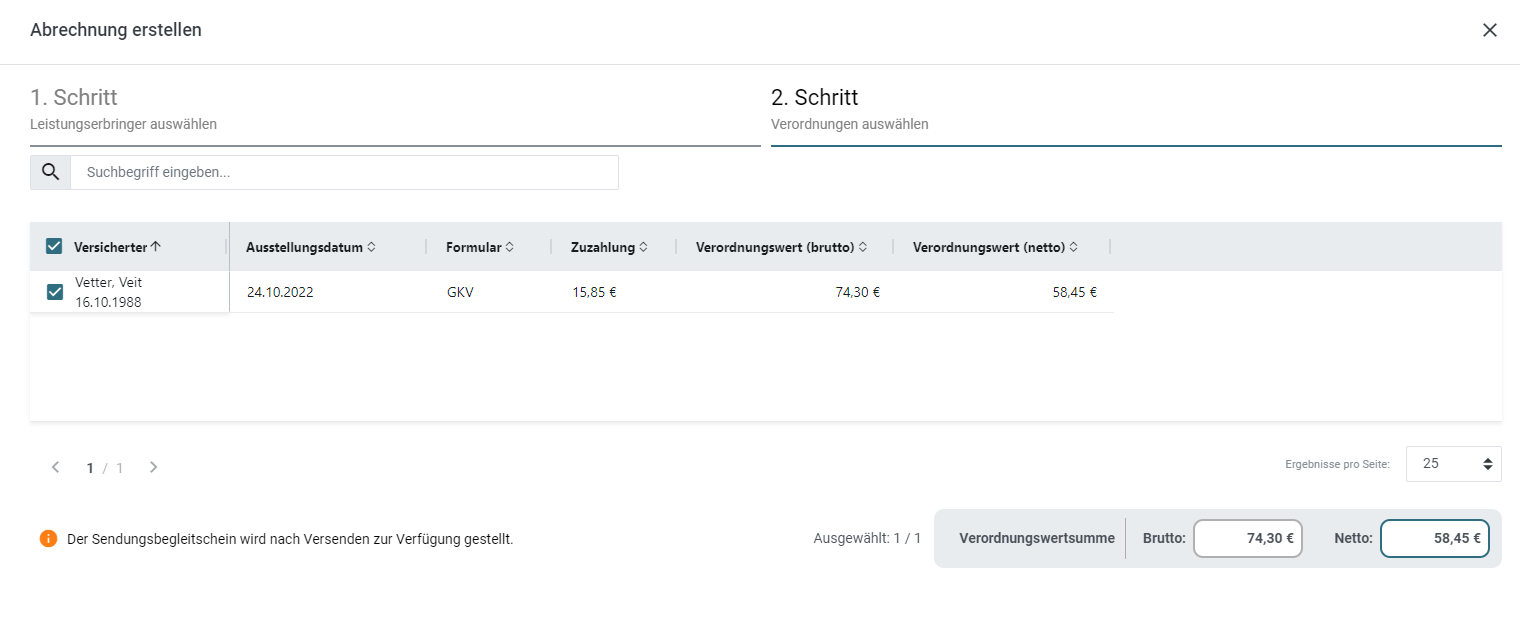
Task: Click the Sendungsbegleitschein info message
Action: (x=290, y=539)
